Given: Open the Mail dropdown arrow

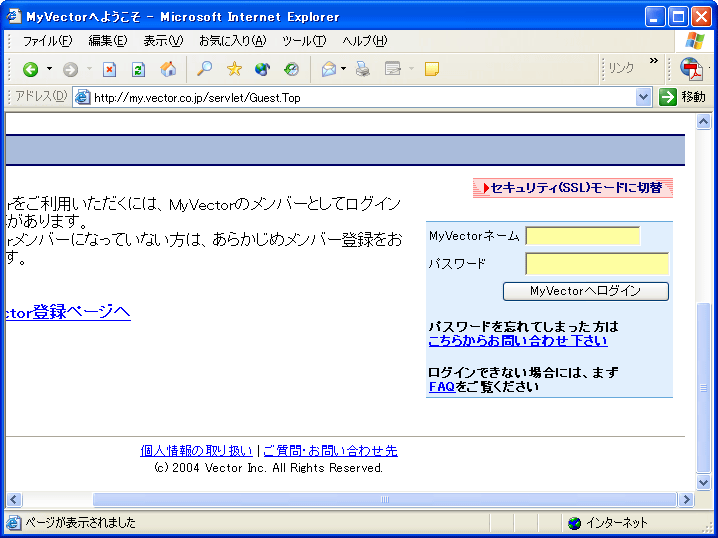Looking at the screenshot, I should [x=343, y=69].
